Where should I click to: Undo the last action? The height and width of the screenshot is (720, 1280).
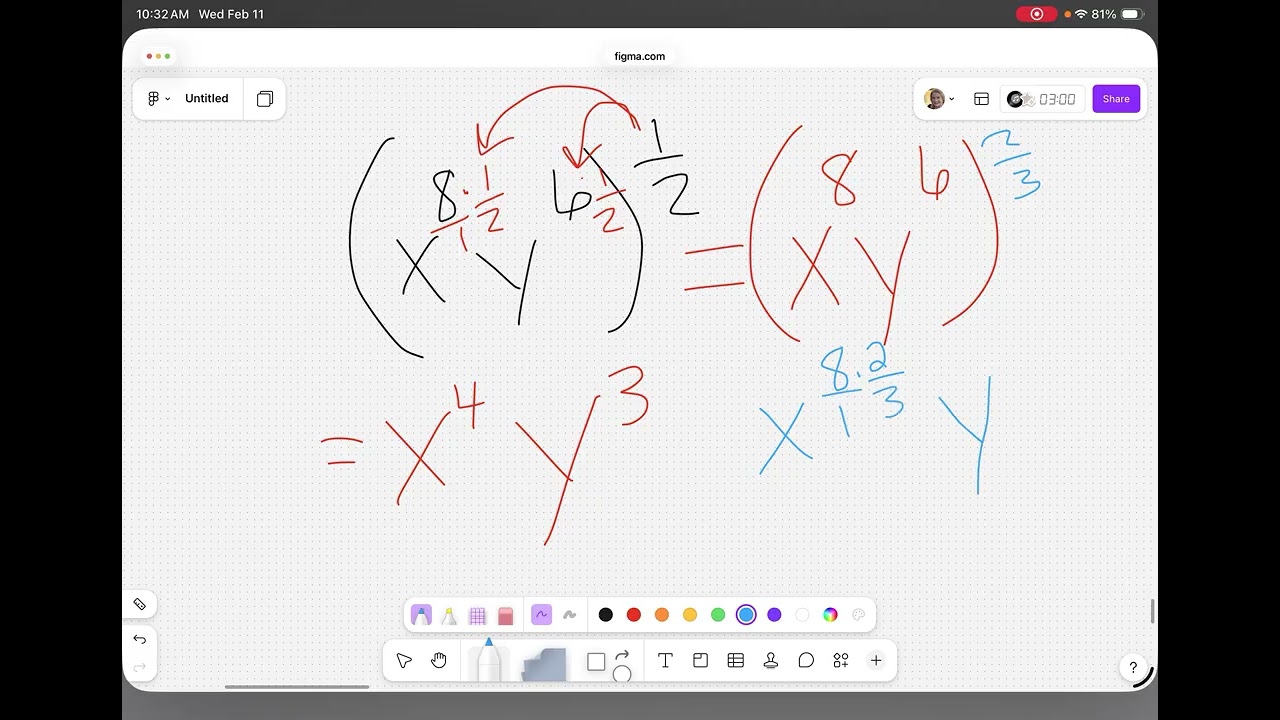tap(139, 639)
